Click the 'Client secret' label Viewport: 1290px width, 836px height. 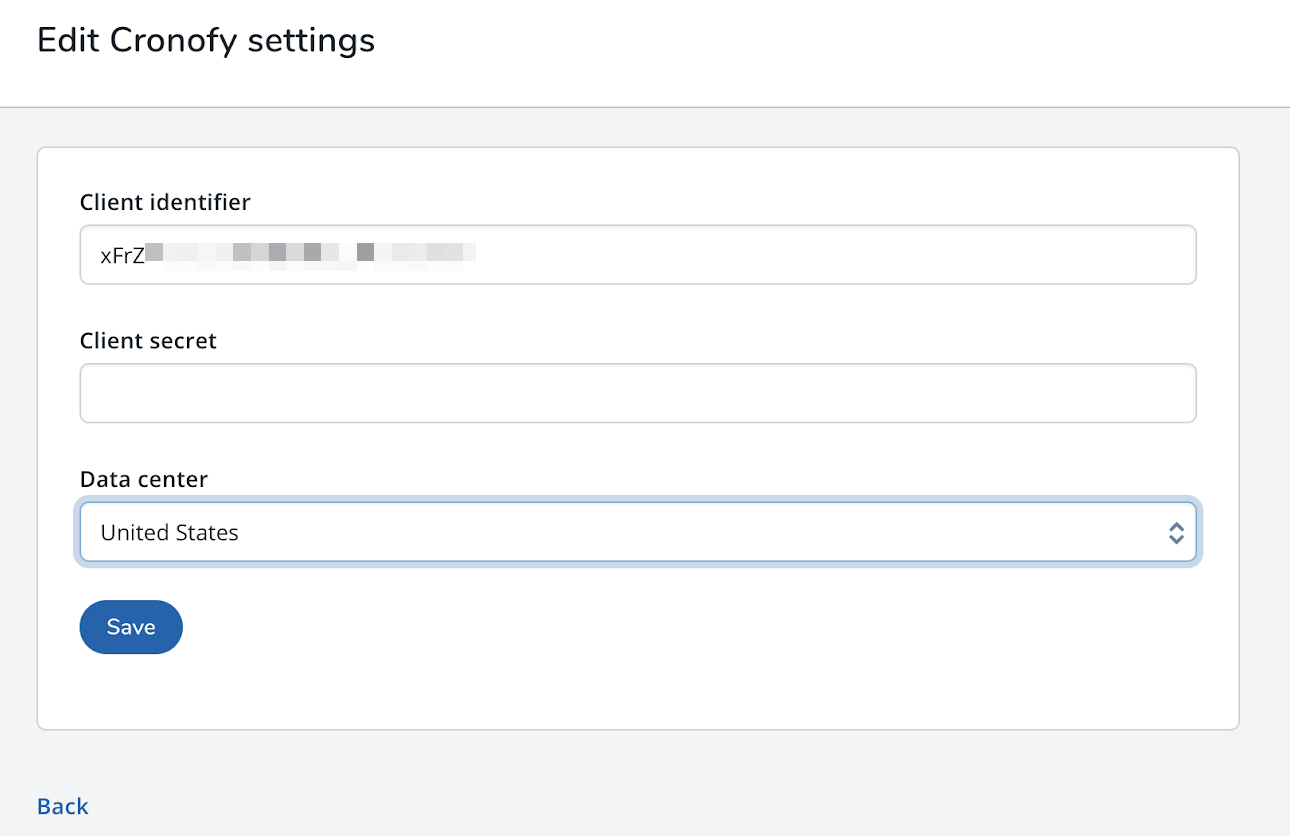point(148,340)
